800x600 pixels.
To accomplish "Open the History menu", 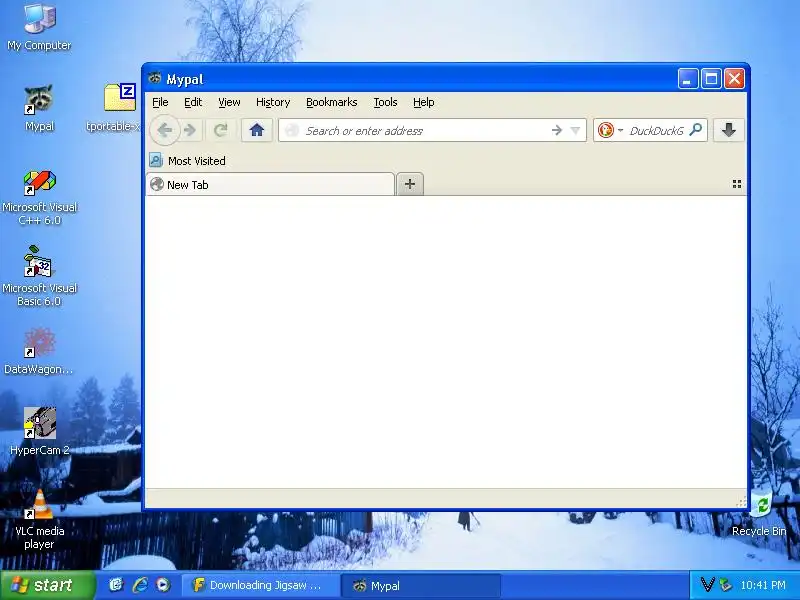I will click(x=273, y=102).
